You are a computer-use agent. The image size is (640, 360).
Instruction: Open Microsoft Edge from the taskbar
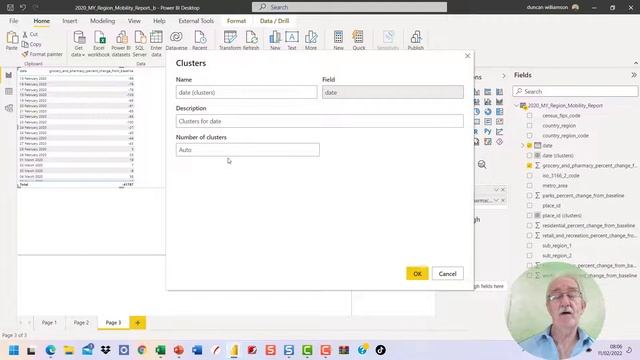tap(51, 350)
